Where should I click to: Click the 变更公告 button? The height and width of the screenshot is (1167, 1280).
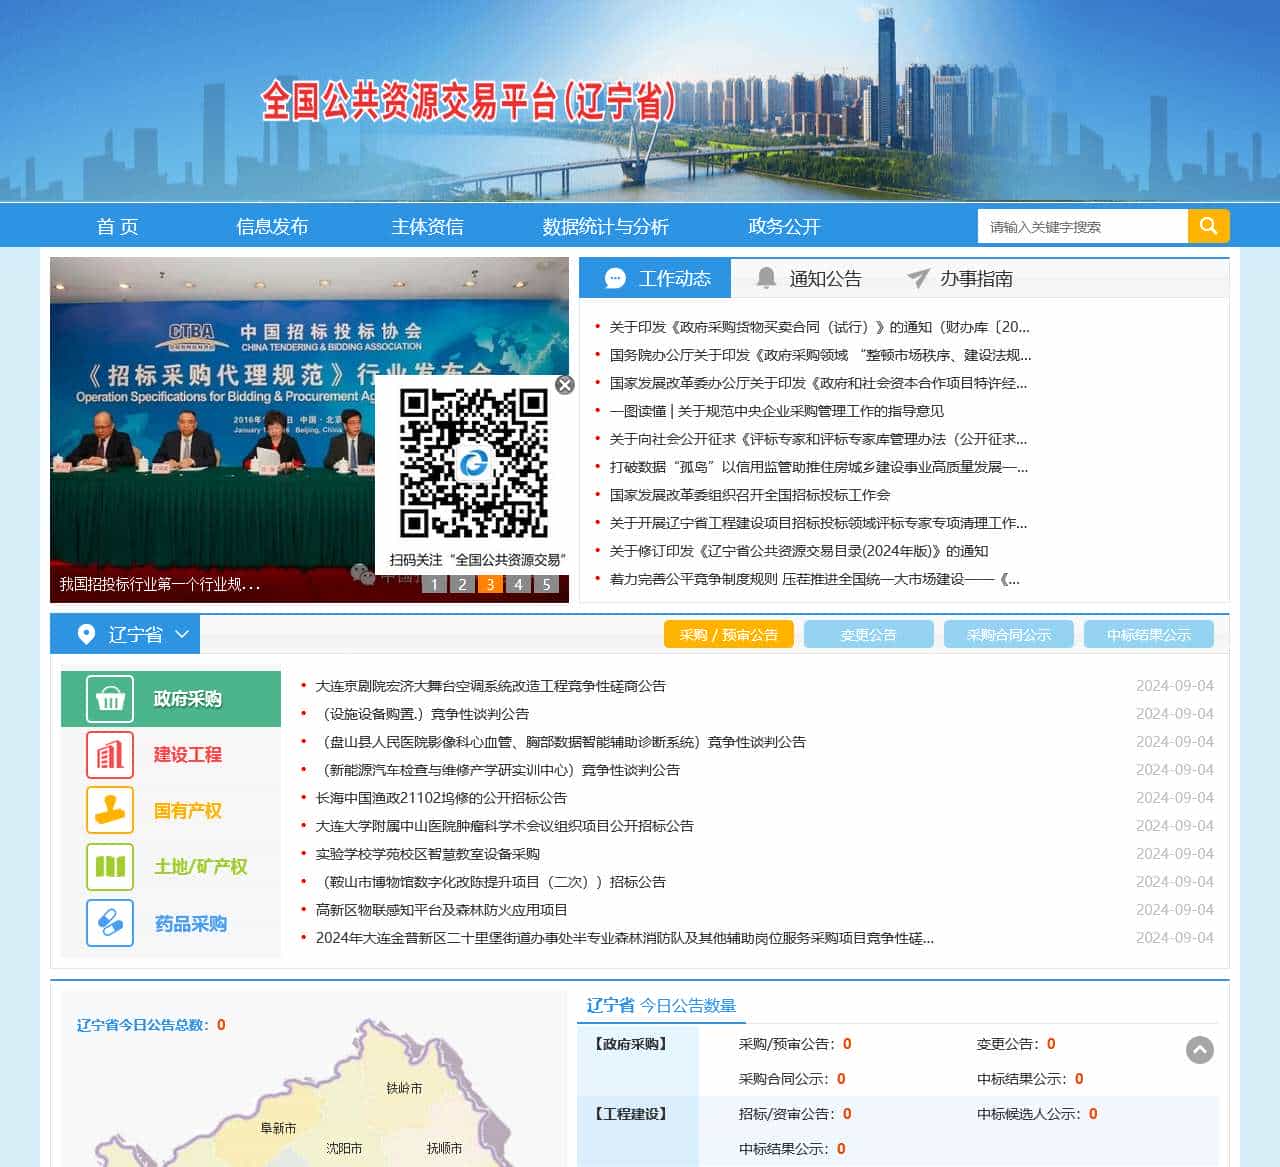point(868,634)
